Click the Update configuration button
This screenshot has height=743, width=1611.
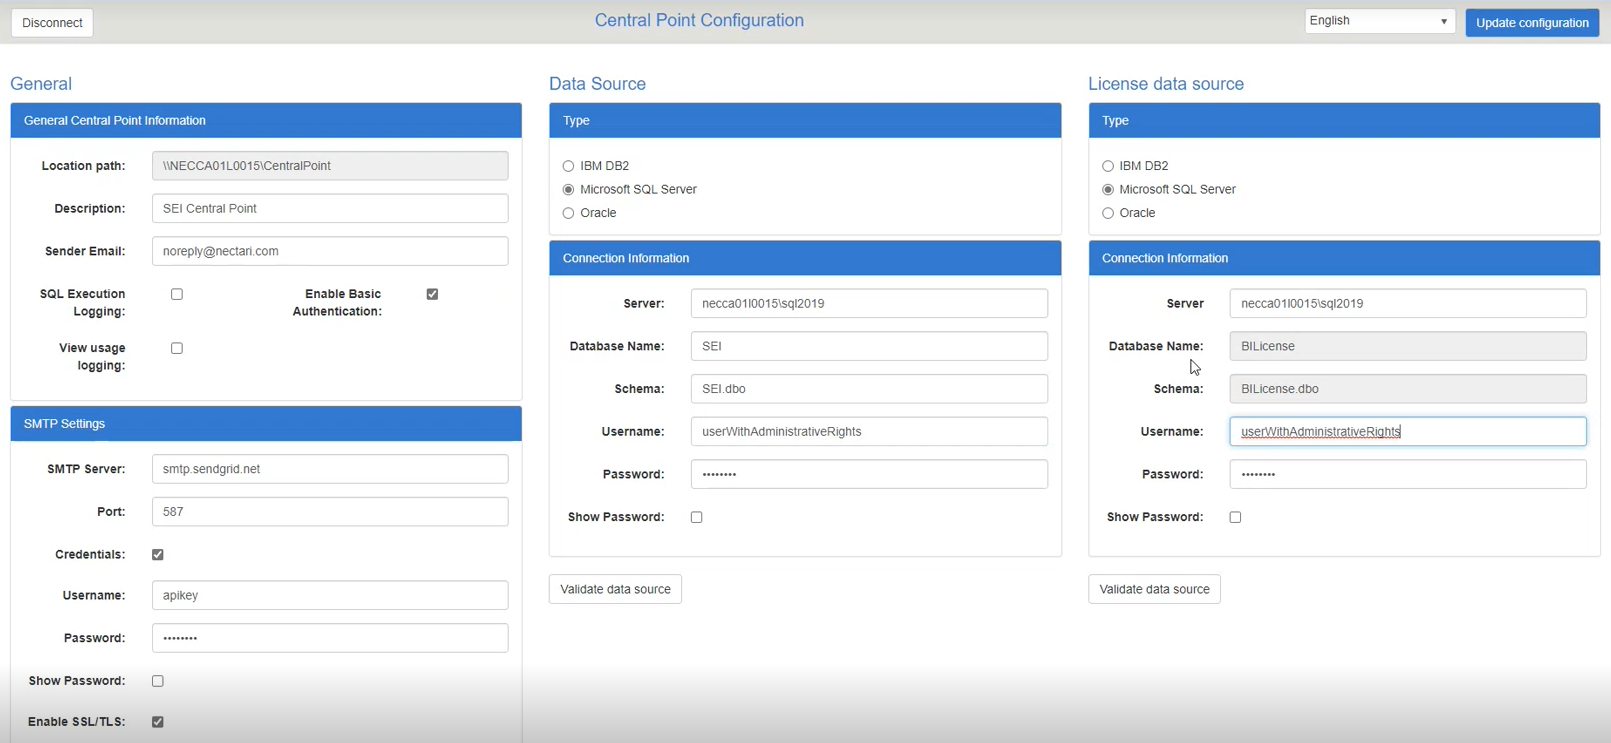1531,23
